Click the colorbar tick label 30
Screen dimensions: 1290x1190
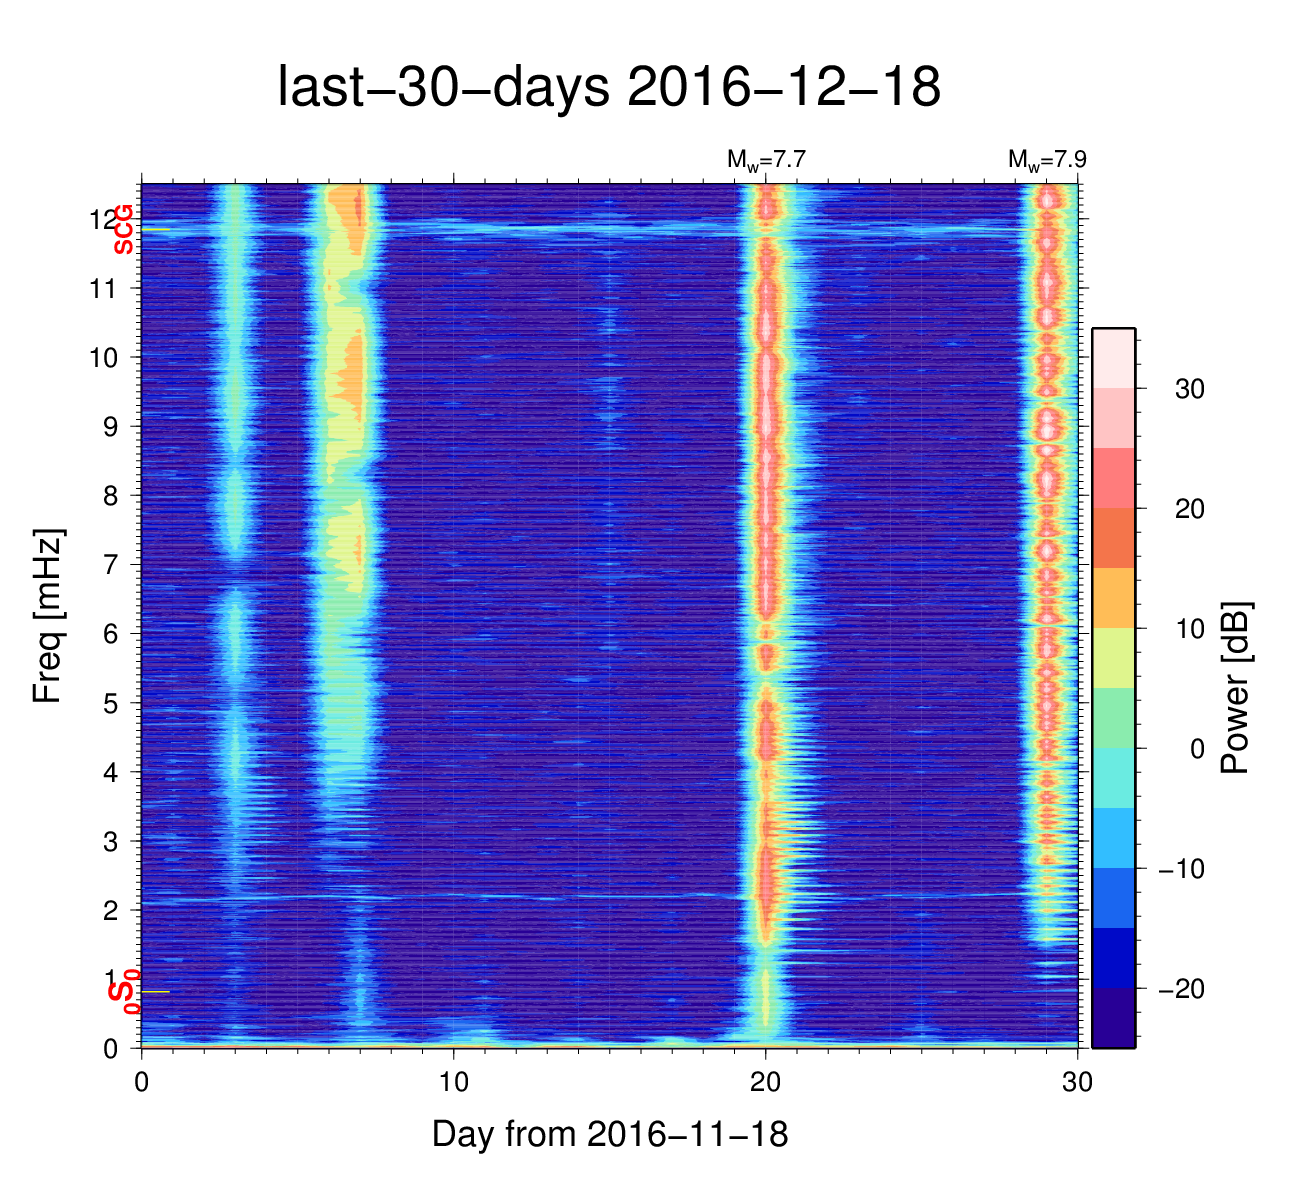click(1189, 389)
